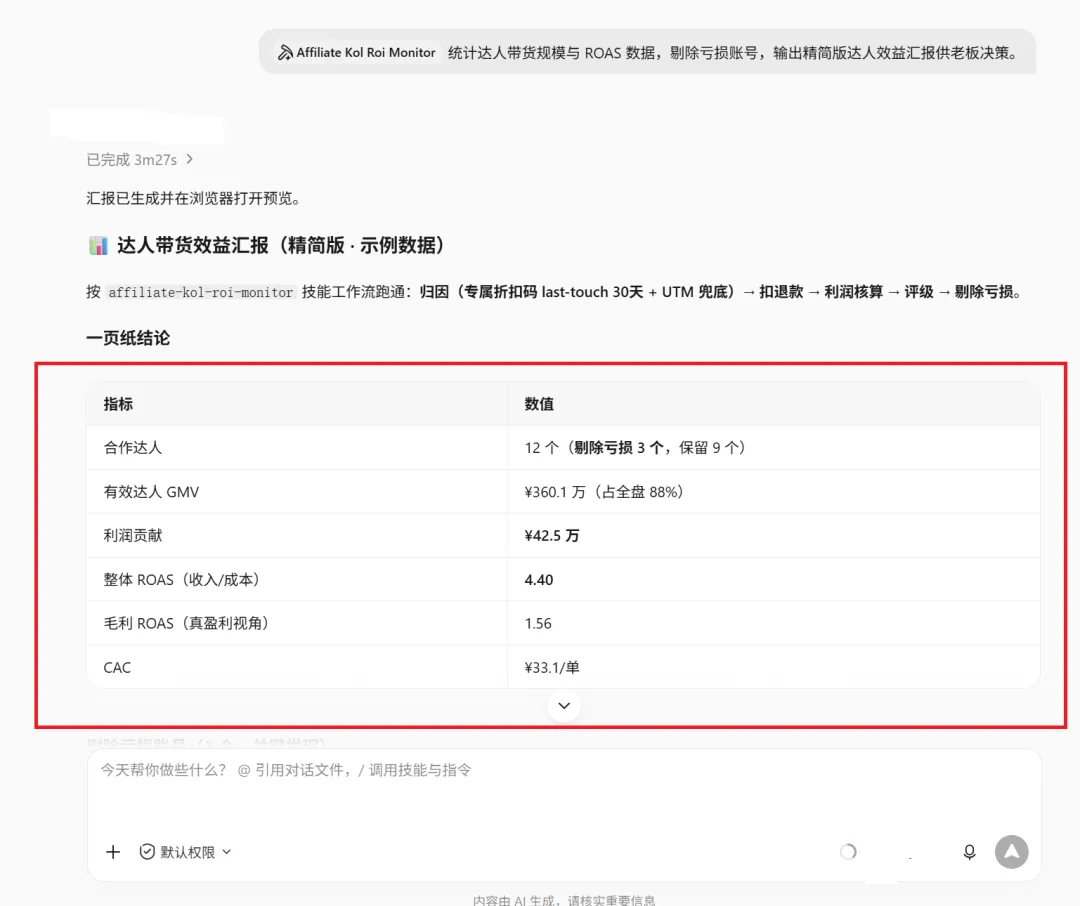Select the CAC row label
The width and height of the screenshot is (1080, 906).
[117, 668]
